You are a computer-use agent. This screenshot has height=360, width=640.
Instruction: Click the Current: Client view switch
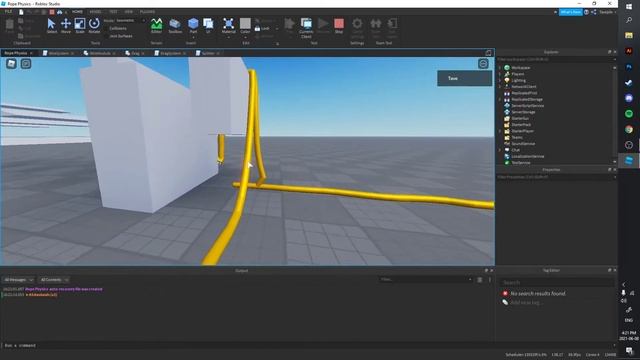306,27
